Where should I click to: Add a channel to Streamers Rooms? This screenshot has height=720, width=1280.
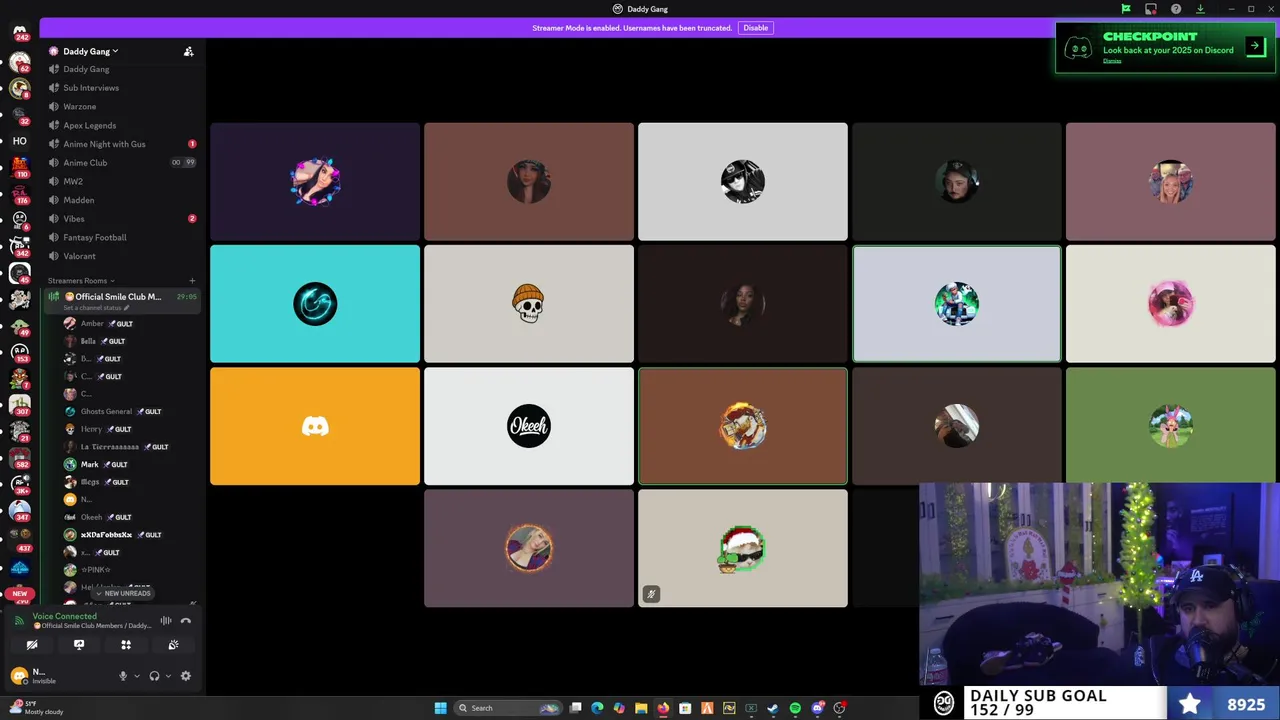click(192, 281)
